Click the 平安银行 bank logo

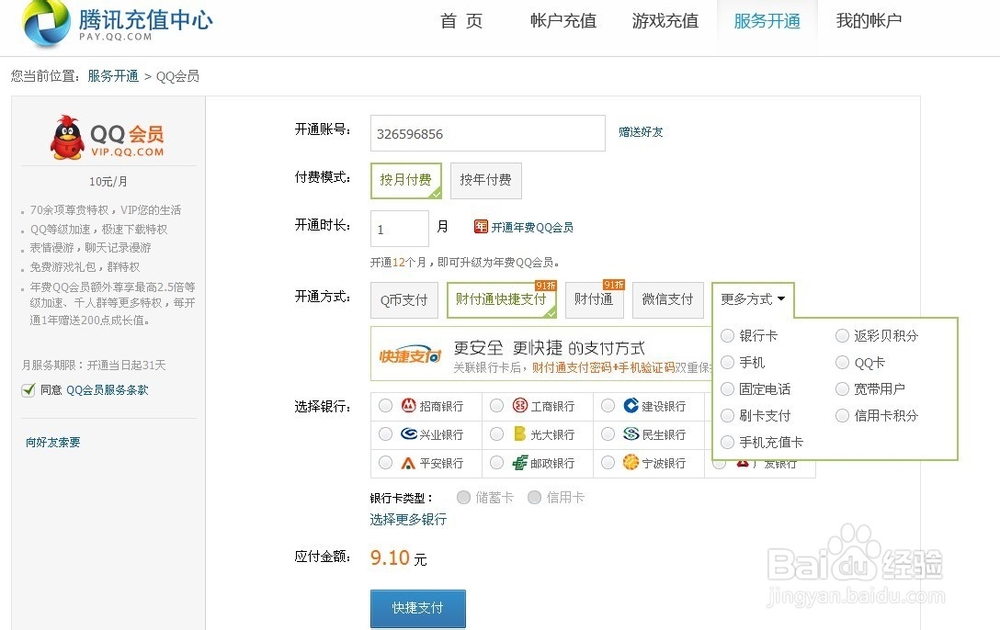[x=408, y=463]
